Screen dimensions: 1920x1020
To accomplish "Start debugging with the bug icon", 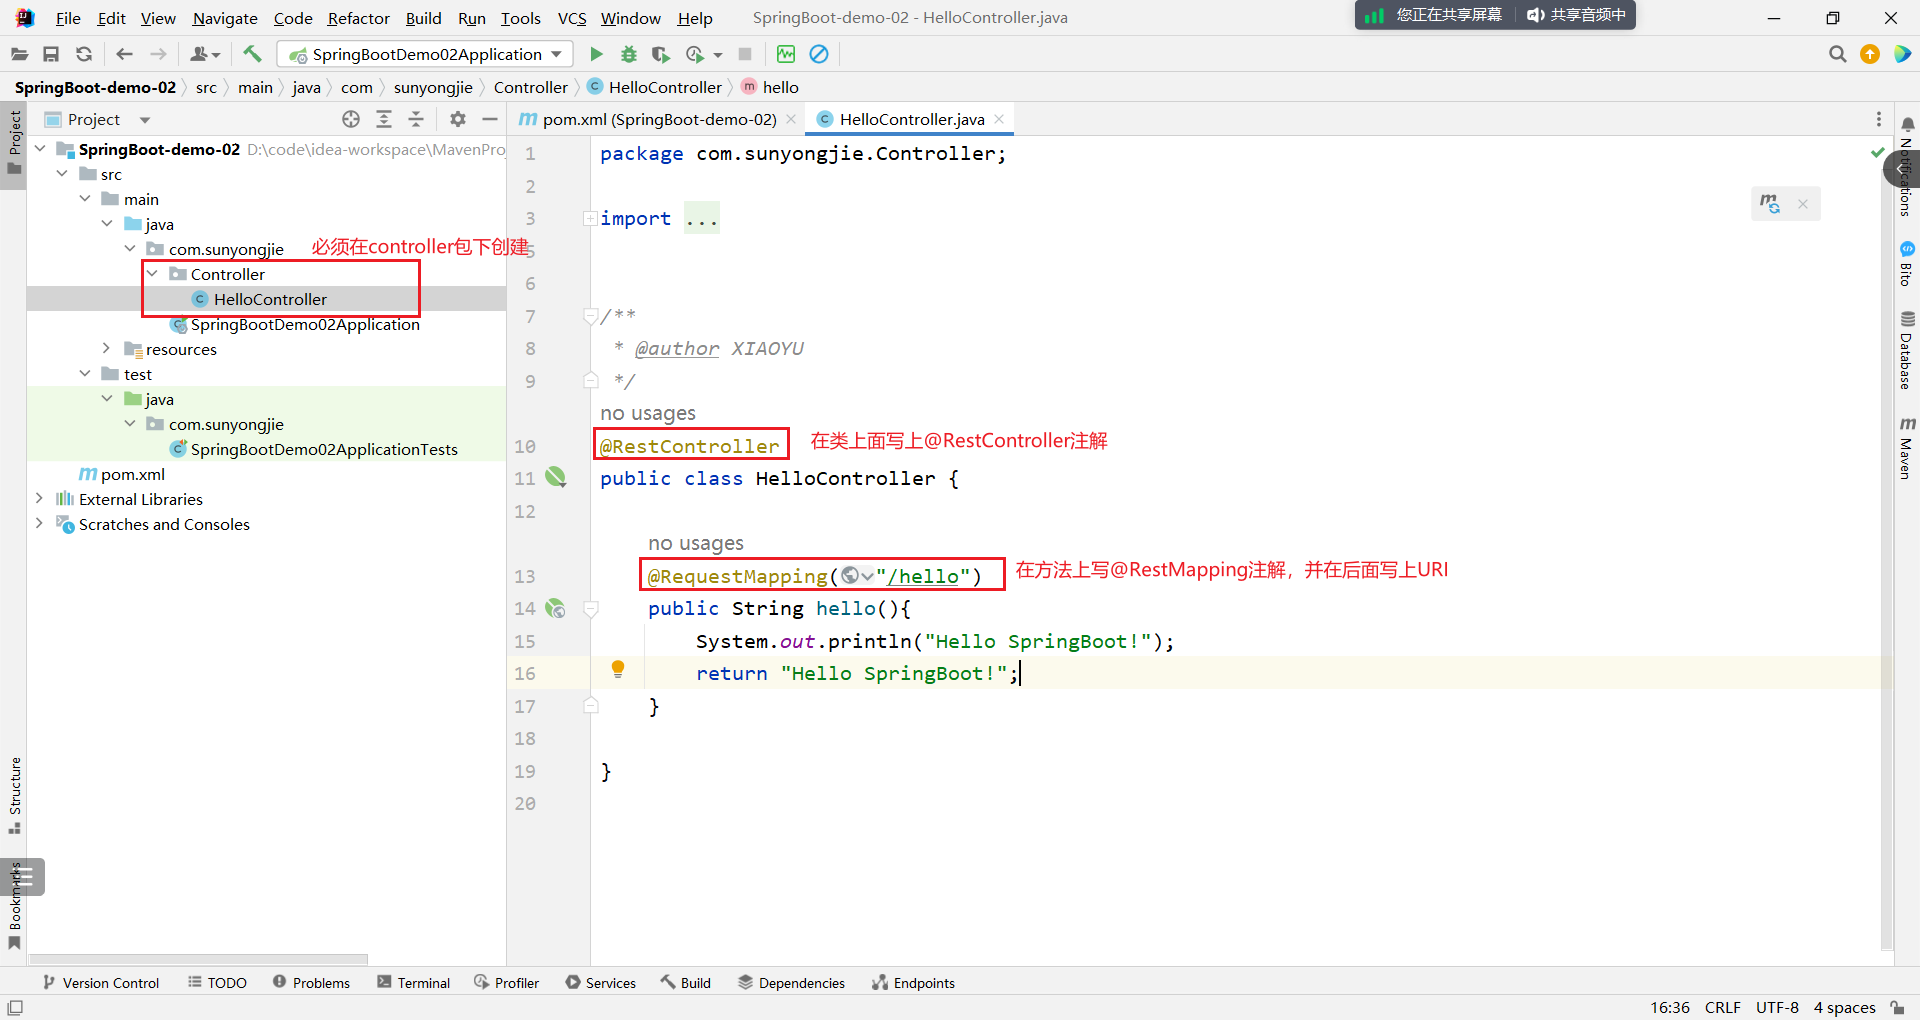I will [x=629, y=54].
